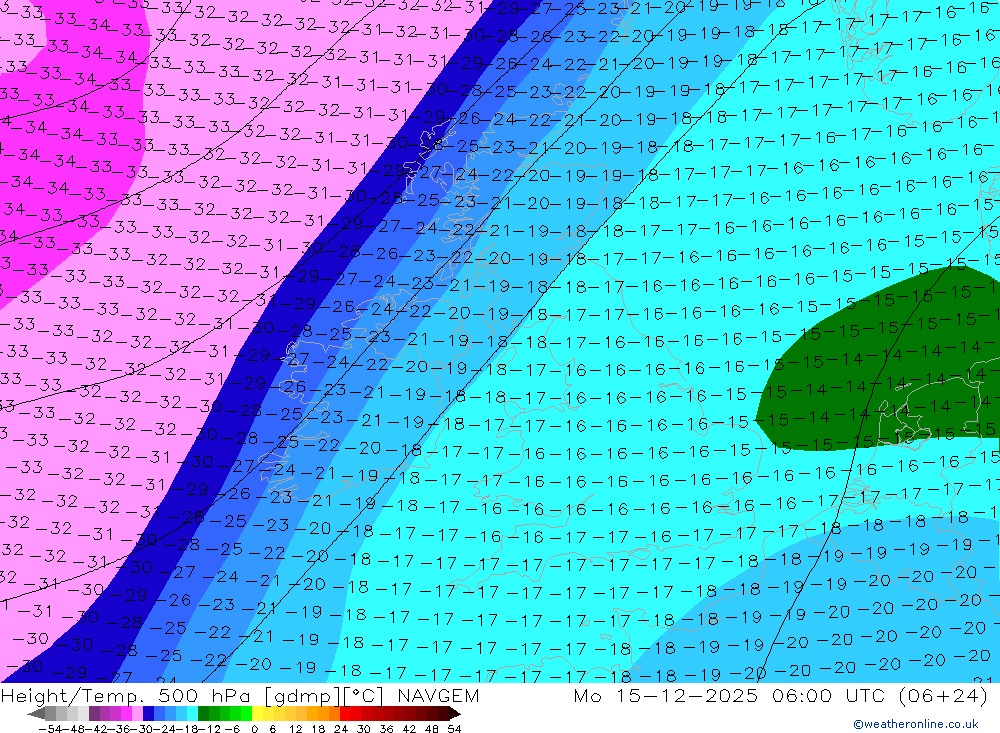The image size is (1000, 733).
Task: Select the cyan swatch left of the dark green legend block
Action: click(x=192, y=714)
